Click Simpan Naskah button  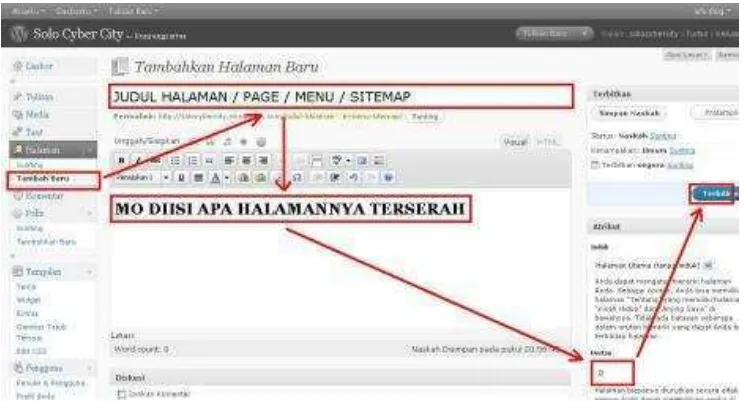point(629,113)
